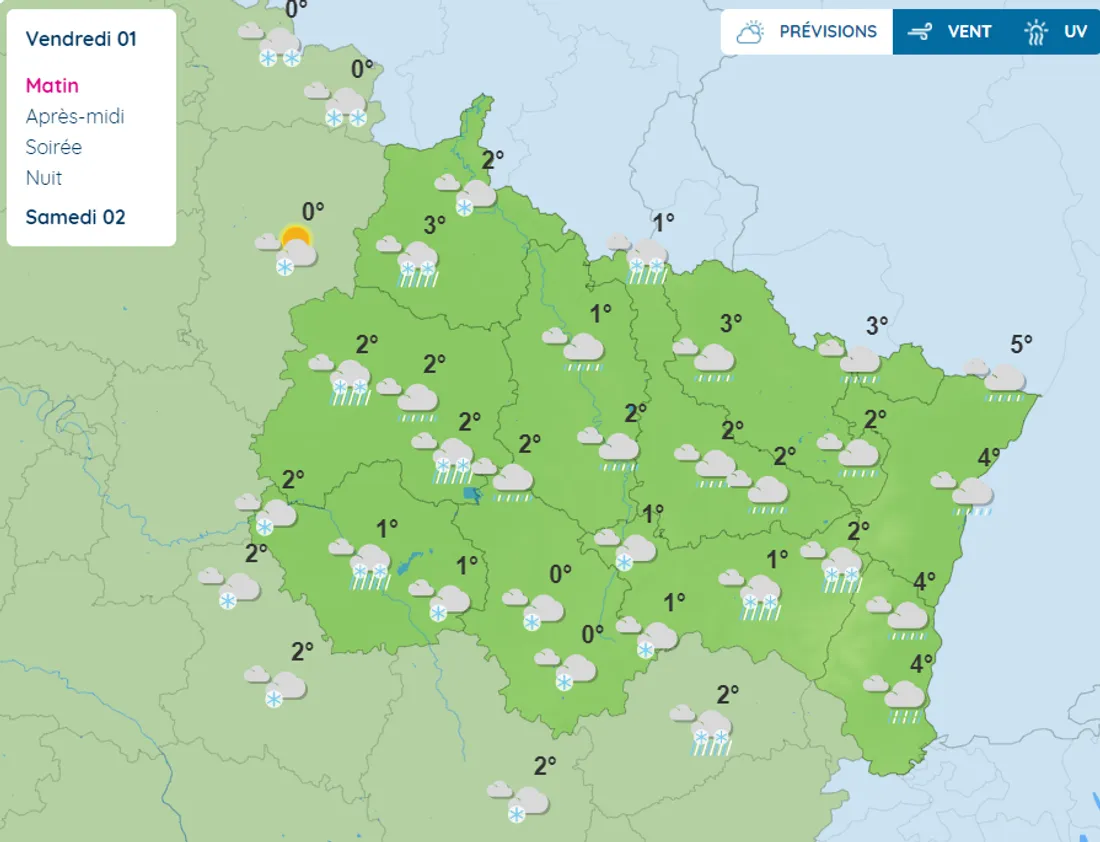Click the 0° label above the sun icon

pos(313,211)
